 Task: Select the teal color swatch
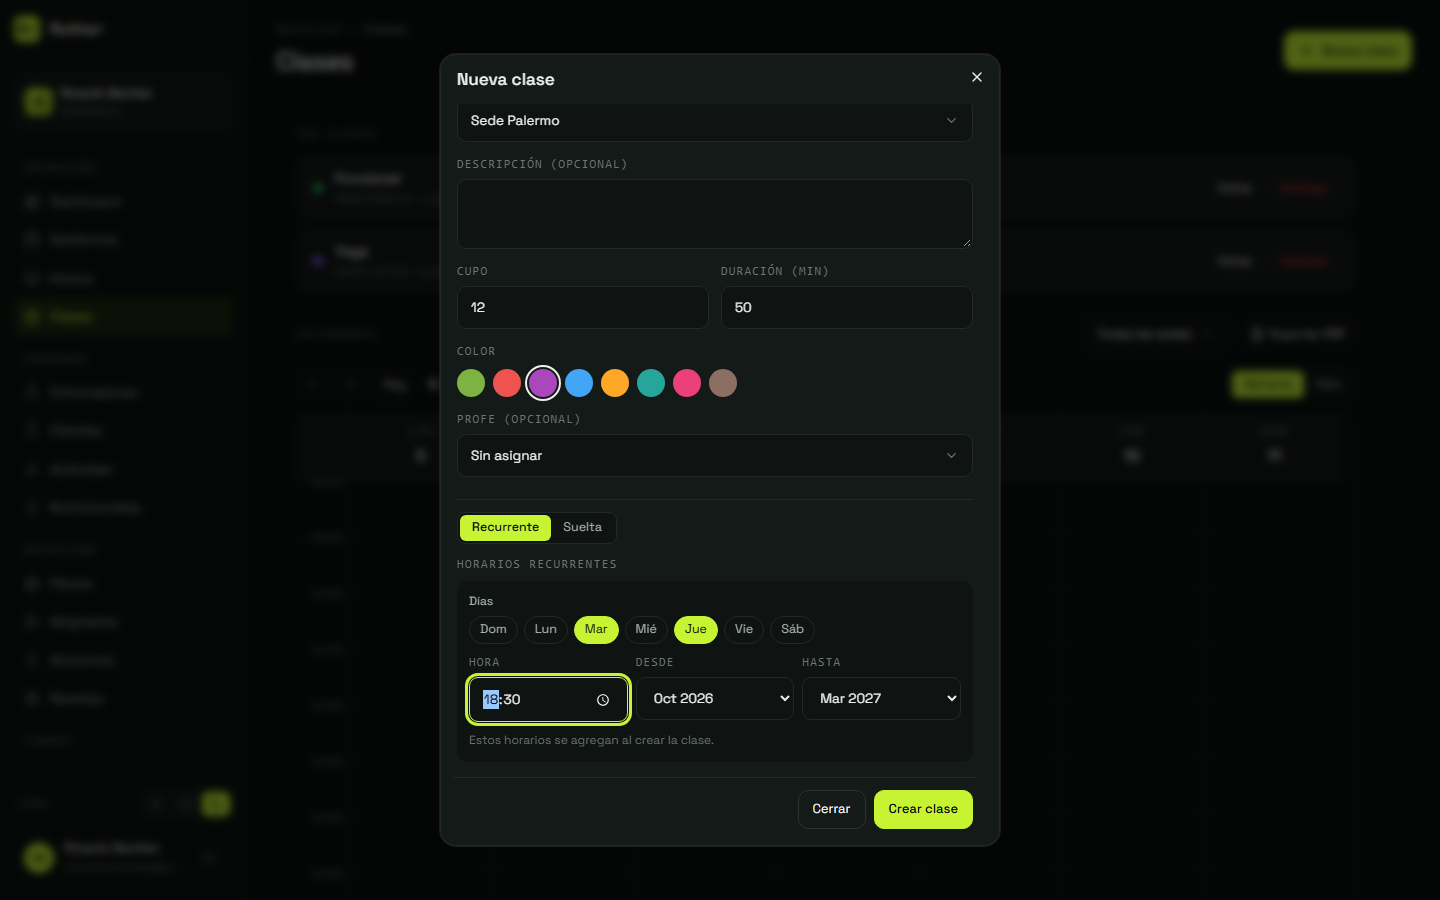[x=651, y=383]
